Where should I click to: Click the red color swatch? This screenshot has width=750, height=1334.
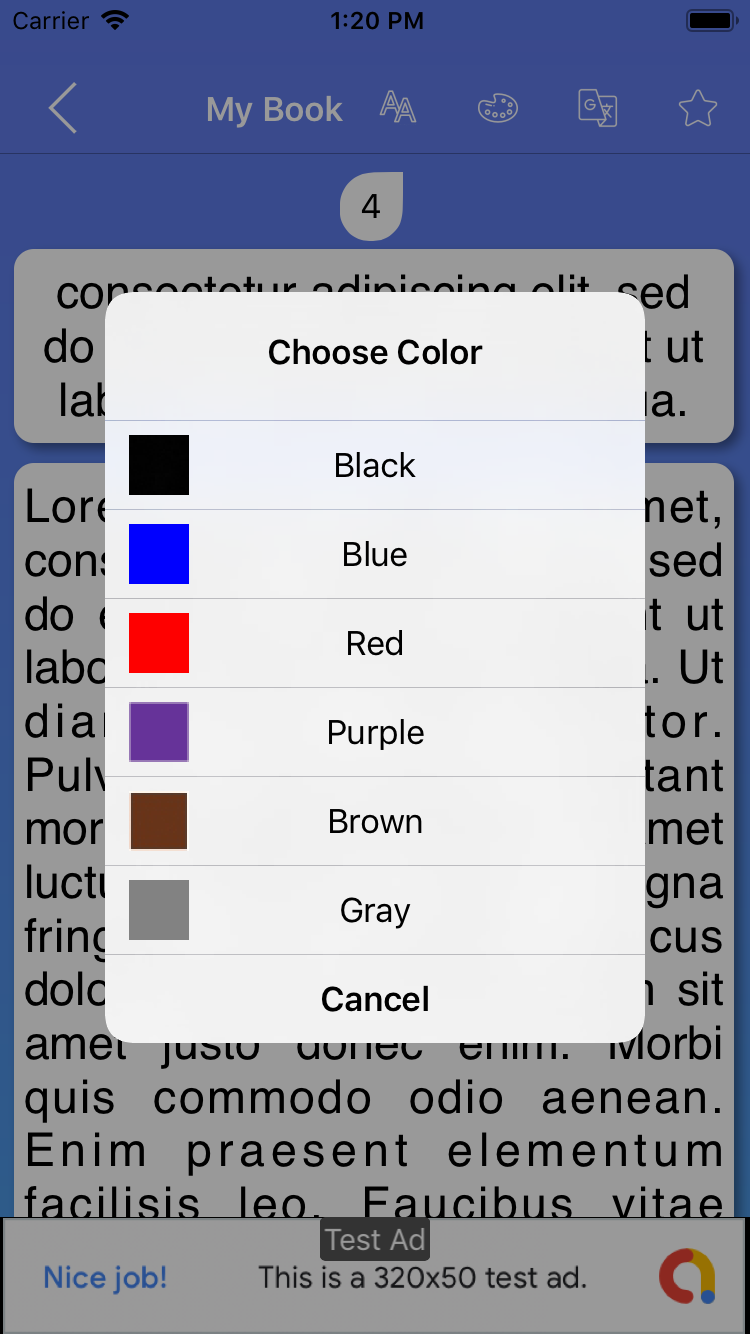(159, 643)
